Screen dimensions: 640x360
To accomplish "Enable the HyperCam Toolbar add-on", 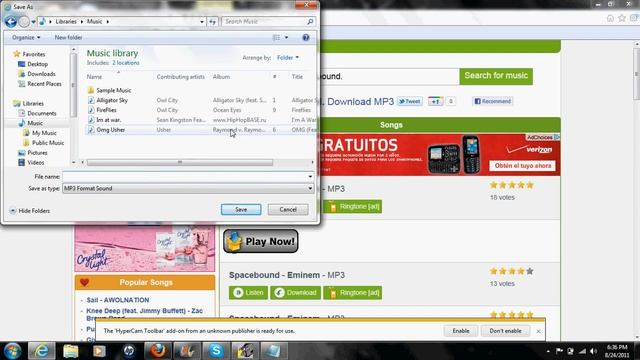I will (461, 331).
